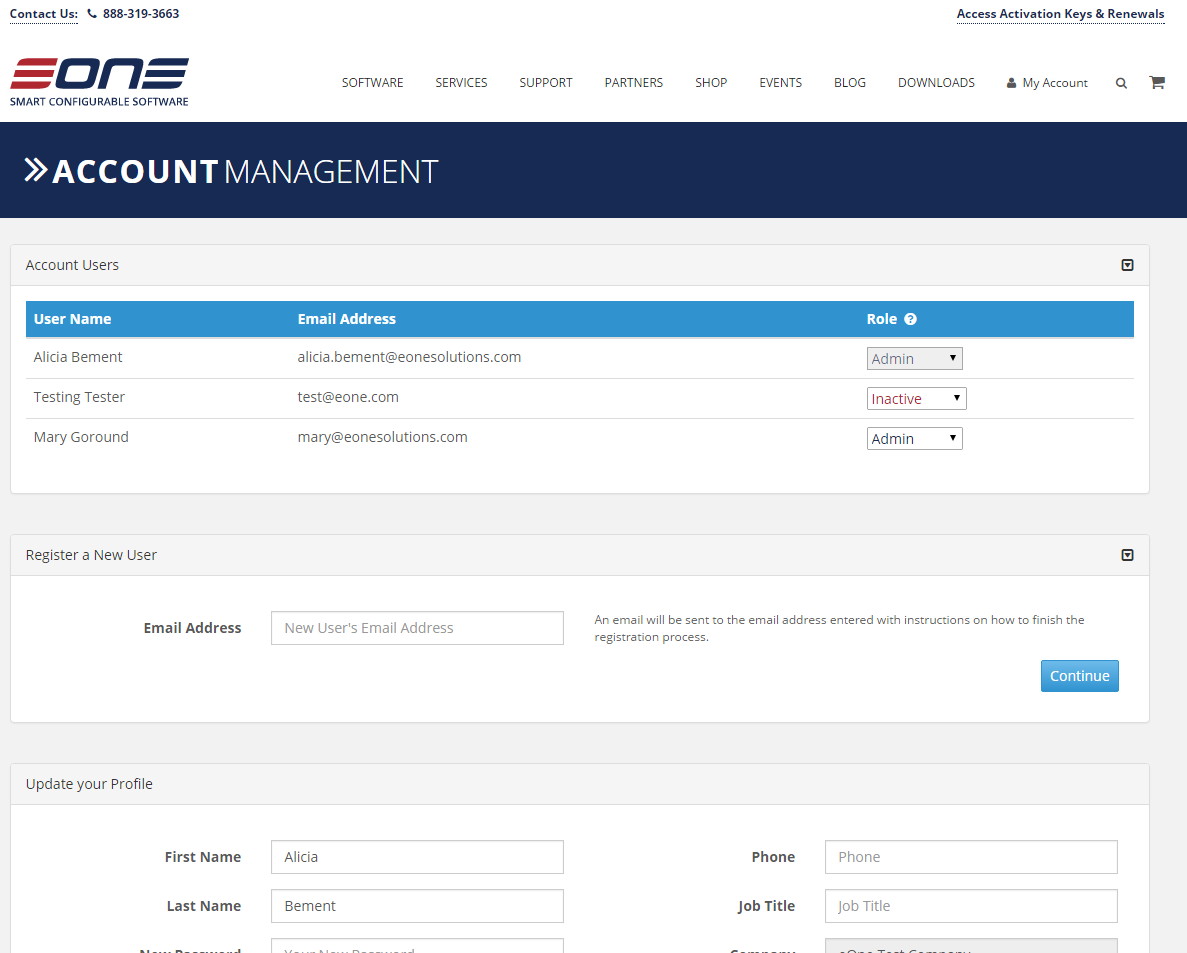Focus the Phone input field
The width and height of the screenshot is (1187, 953).
coord(971,857)
